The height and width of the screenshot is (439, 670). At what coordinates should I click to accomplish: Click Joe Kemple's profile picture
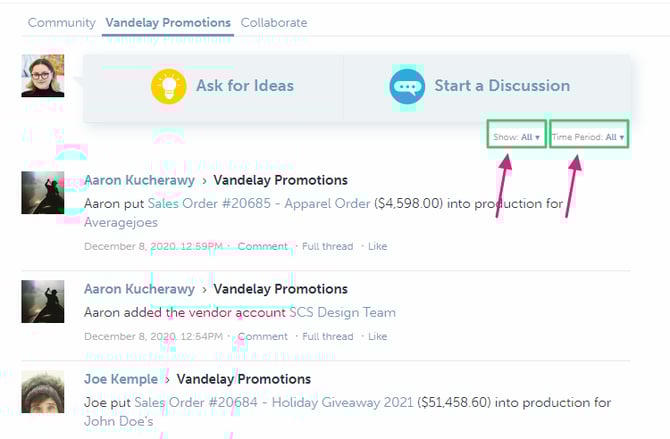pyautogui.click(x=43, y=391)
